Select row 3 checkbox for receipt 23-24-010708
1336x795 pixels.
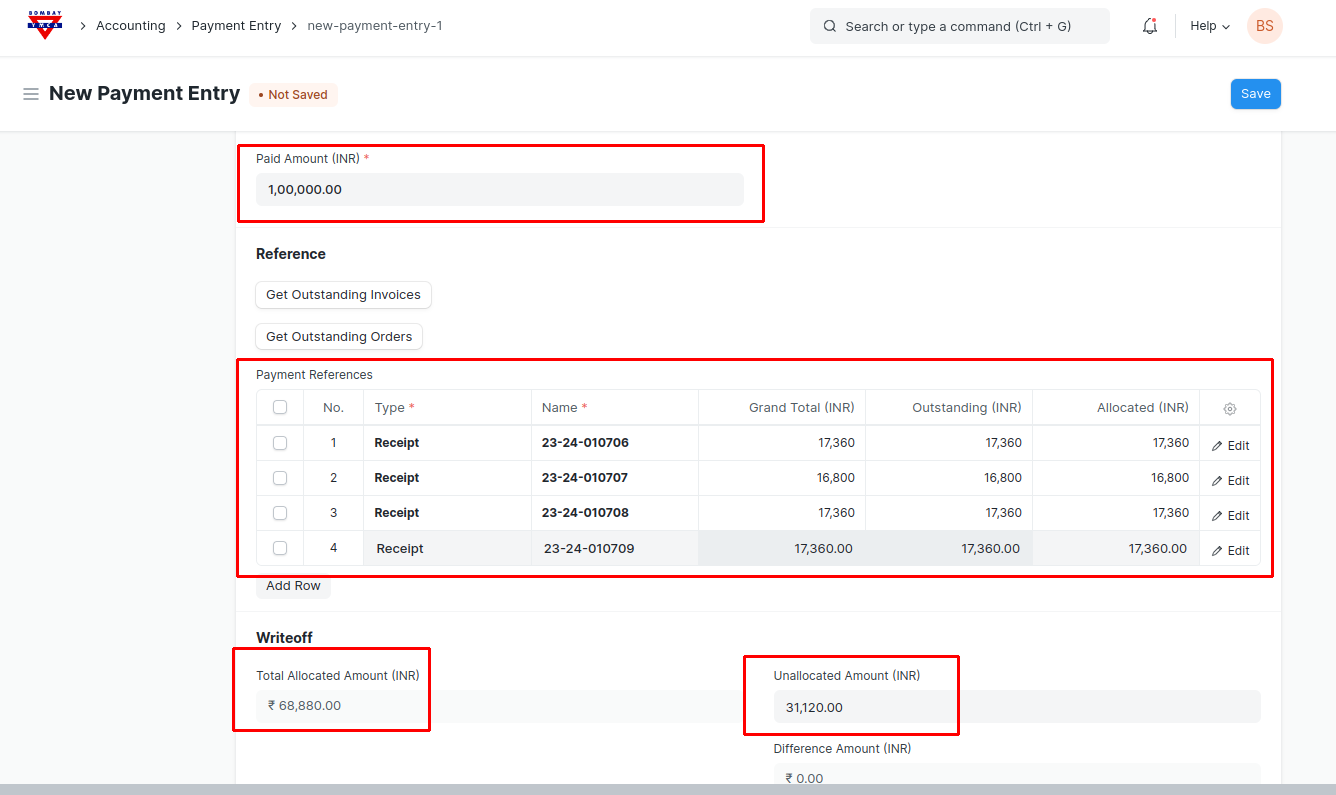click(280, 513)
